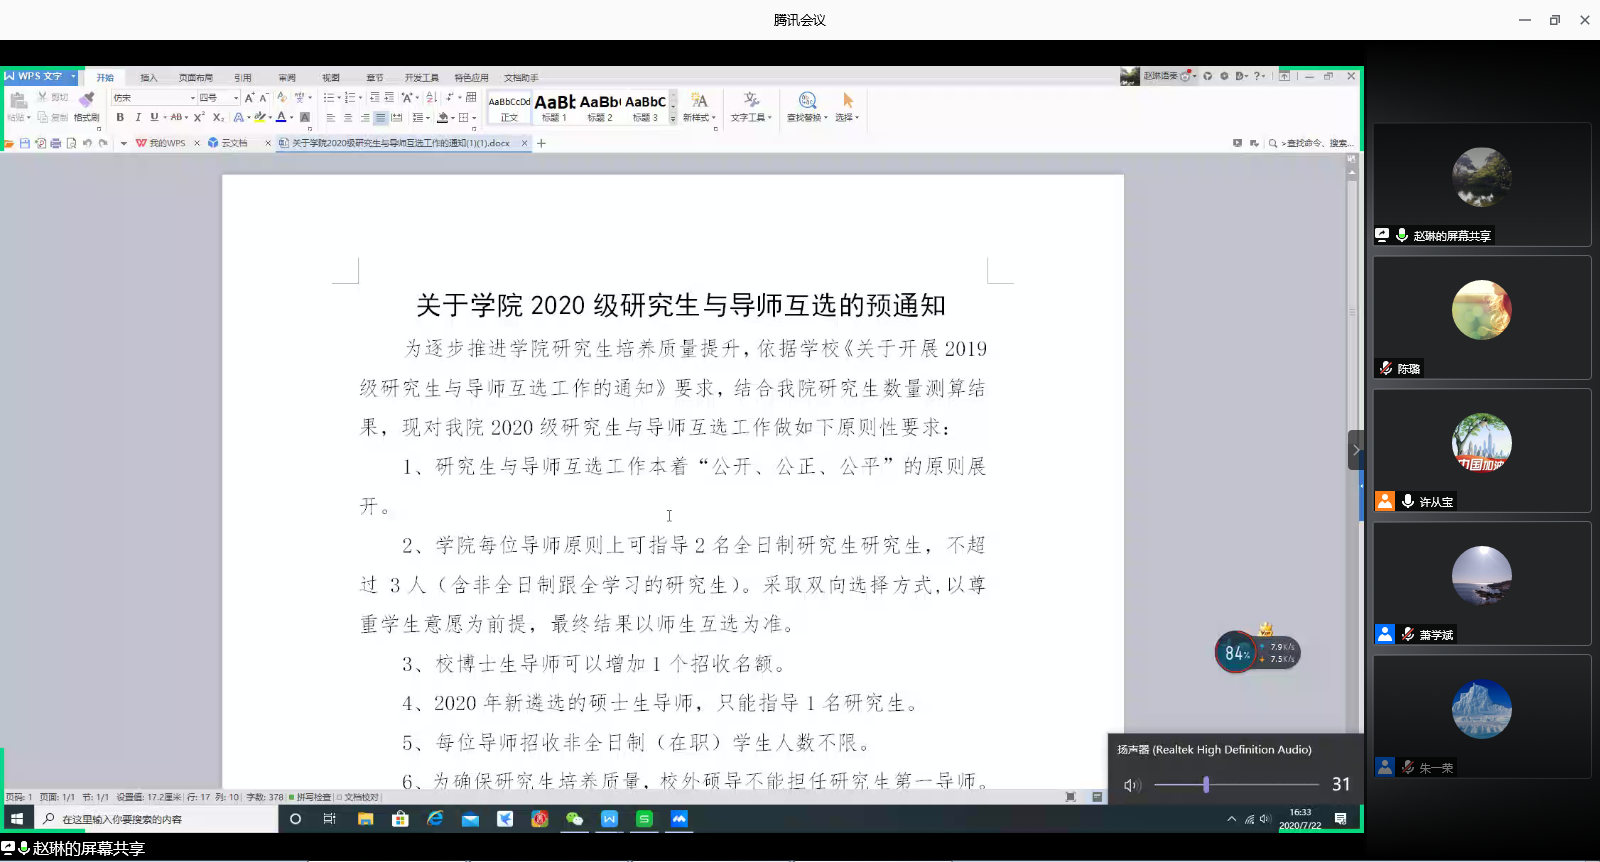This screenshot has width=1600, height=862.
Task: Apply the 标题 1 style
Action: [554, 108]
